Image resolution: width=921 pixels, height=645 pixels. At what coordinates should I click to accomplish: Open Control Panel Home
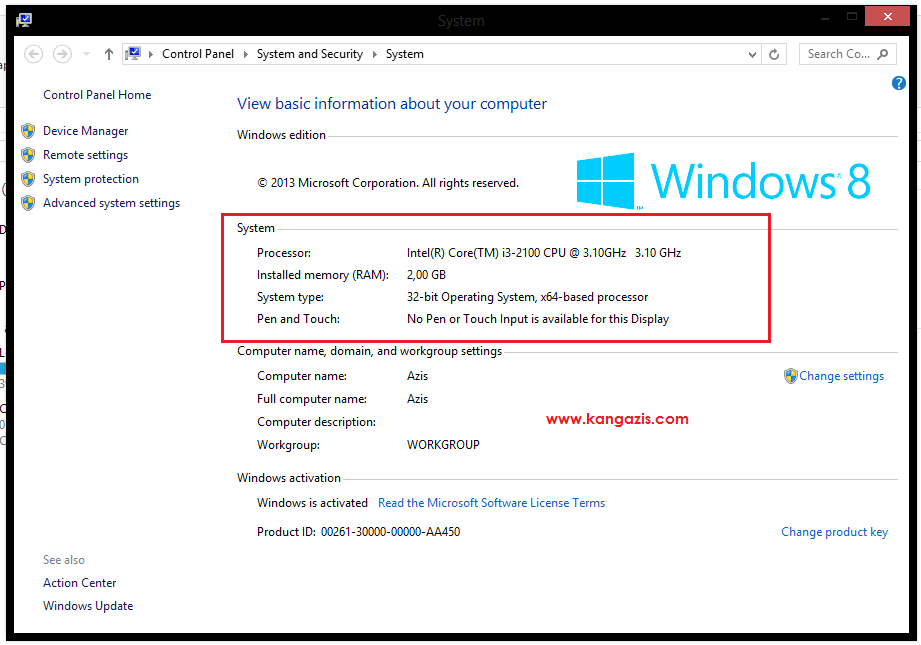tap(97, 95)
